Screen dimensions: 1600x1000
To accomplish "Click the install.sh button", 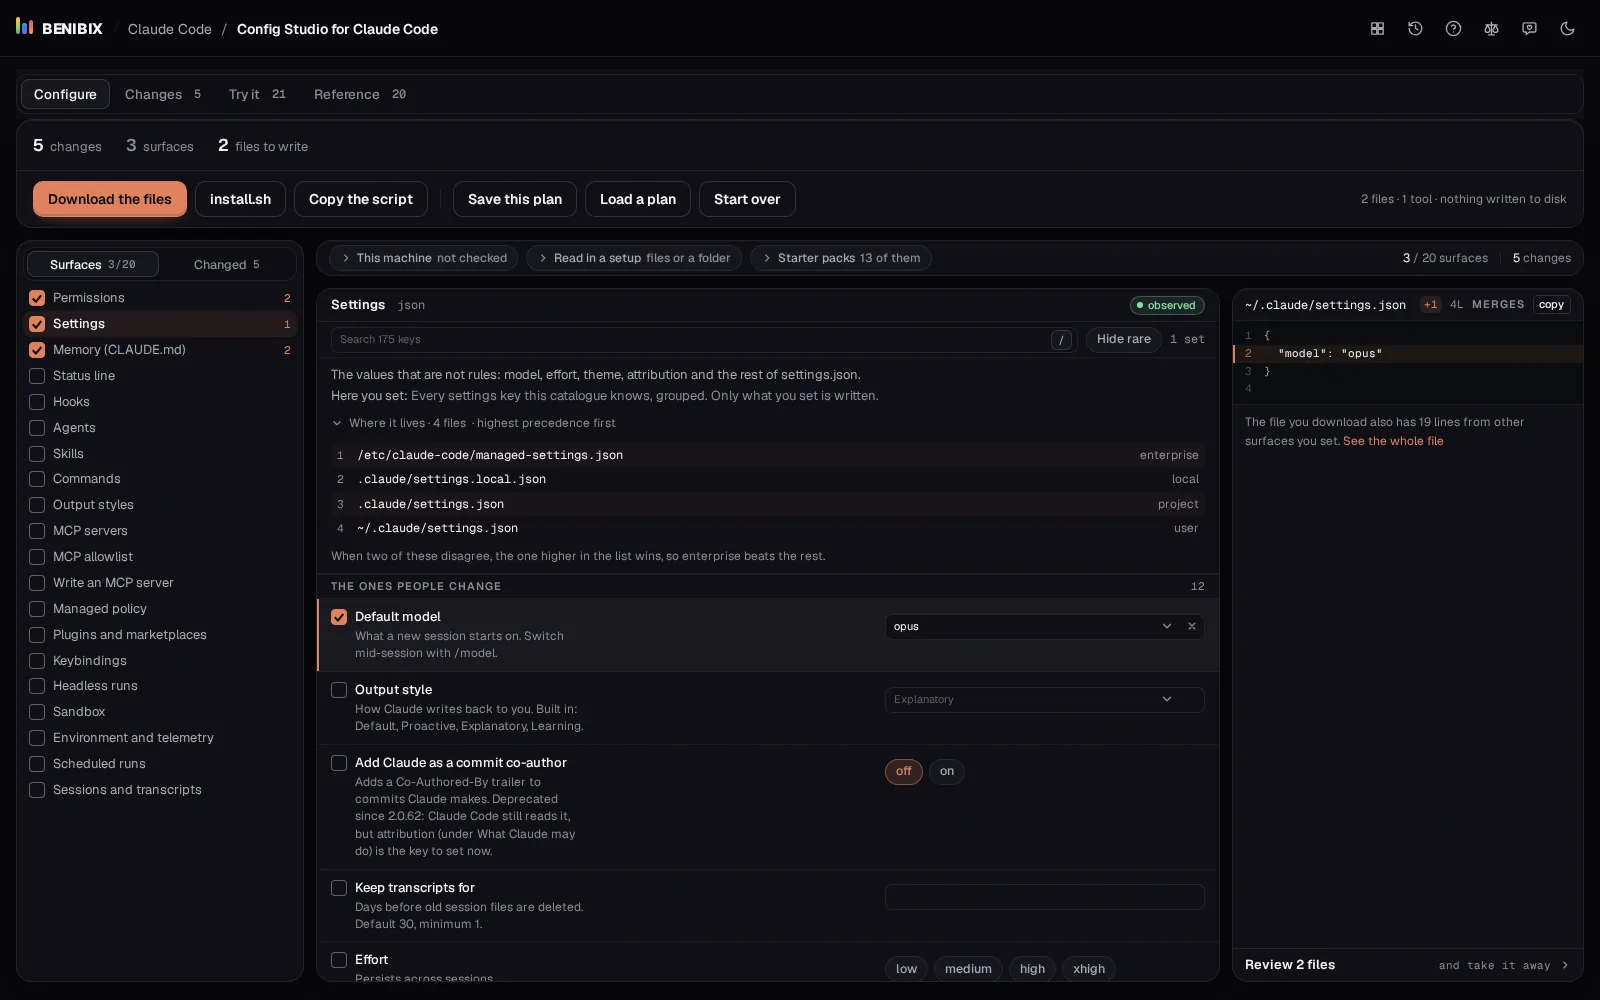I will coord(240,199).
